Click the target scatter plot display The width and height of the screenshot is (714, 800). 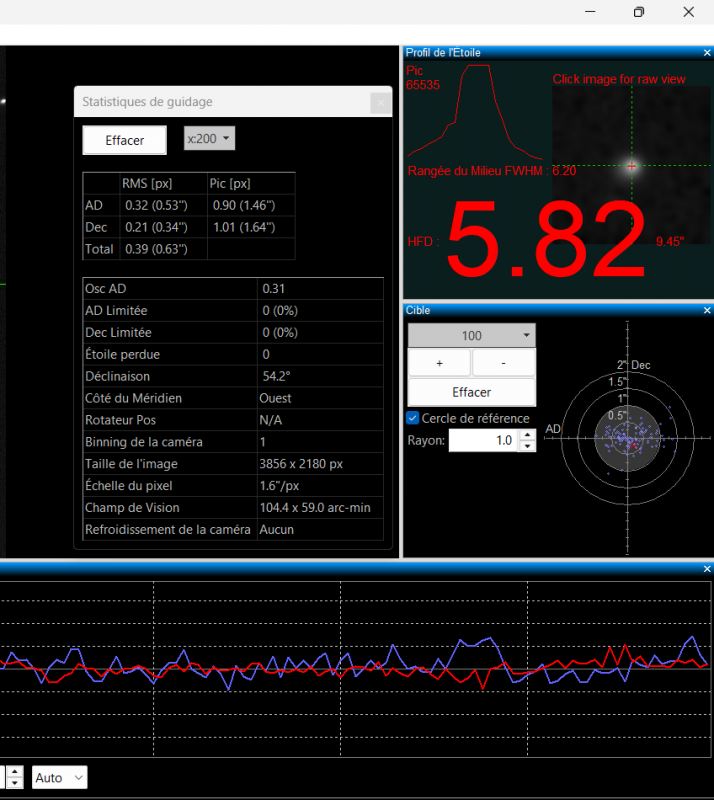(628, 438)
